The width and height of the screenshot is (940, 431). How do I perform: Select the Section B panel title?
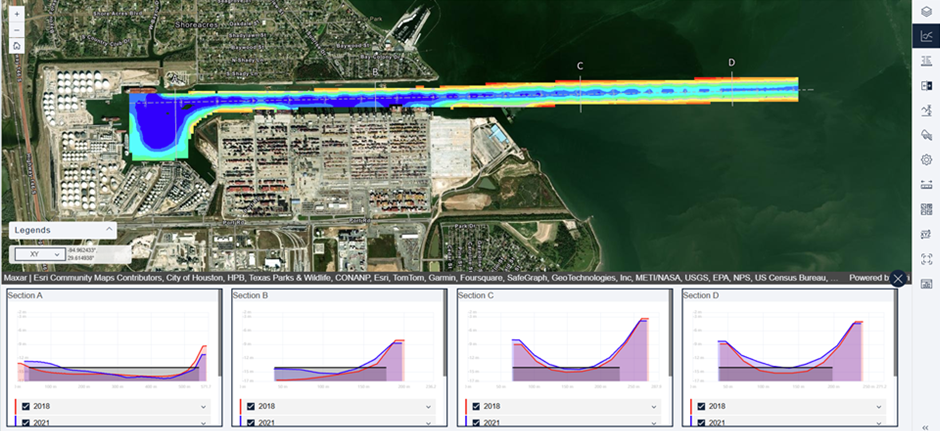(x=250, y=296)
